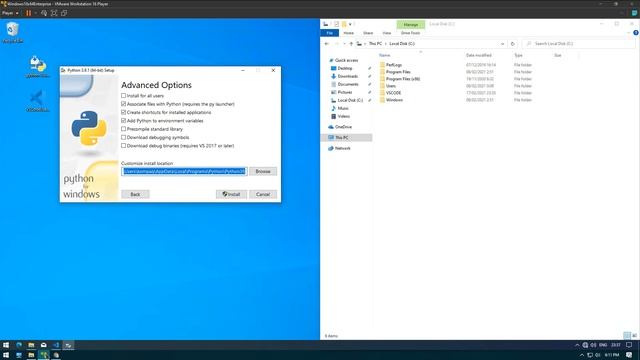Open Music in navigation pane
640x360 pixels.
point(343,108)
